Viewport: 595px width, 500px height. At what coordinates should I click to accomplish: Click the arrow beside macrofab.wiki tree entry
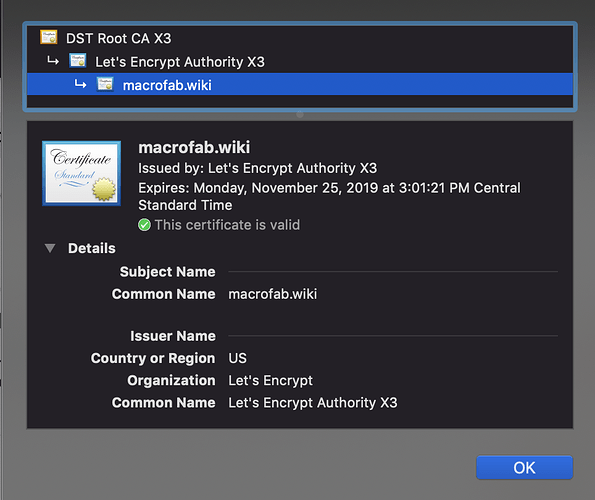(80, 84)
